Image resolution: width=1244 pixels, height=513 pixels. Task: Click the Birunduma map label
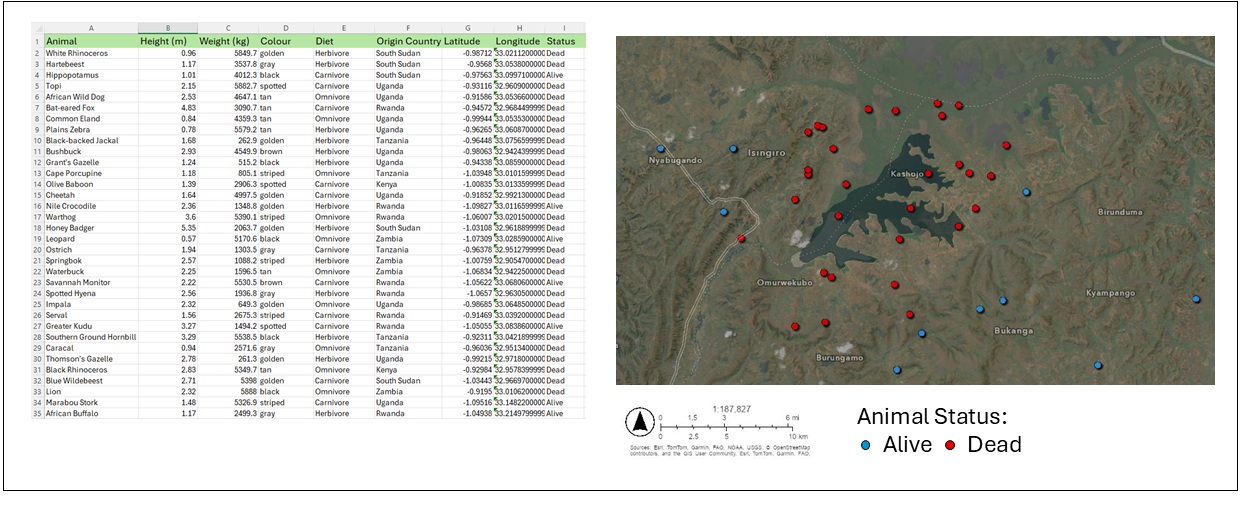tap(1119, 212)
